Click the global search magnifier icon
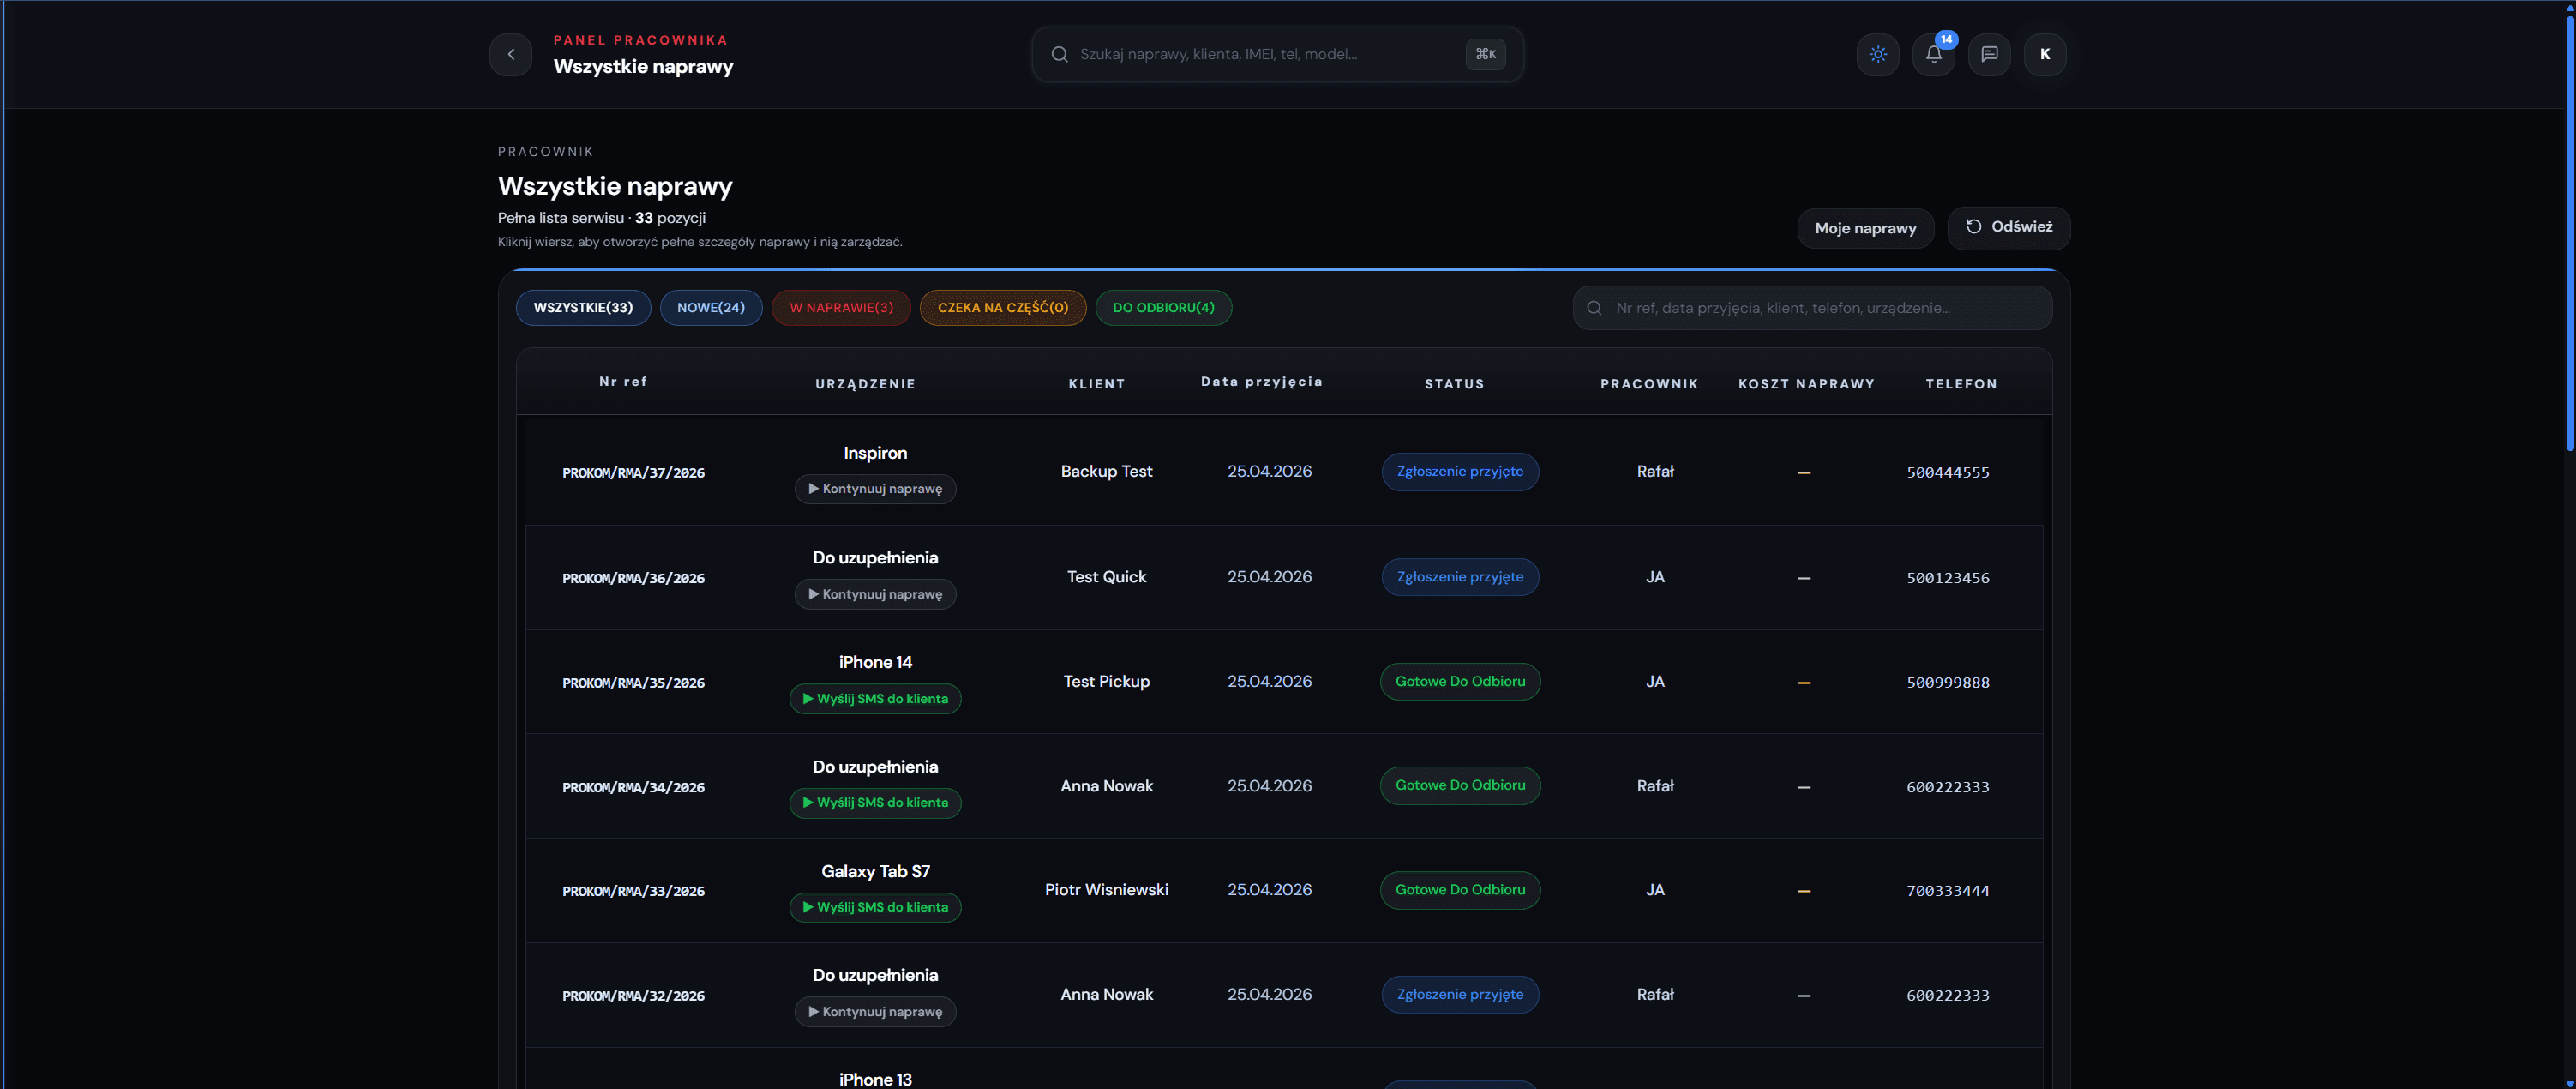Image resolution: width=2576 pixels, height=1089 pixels. (1059, 54)
